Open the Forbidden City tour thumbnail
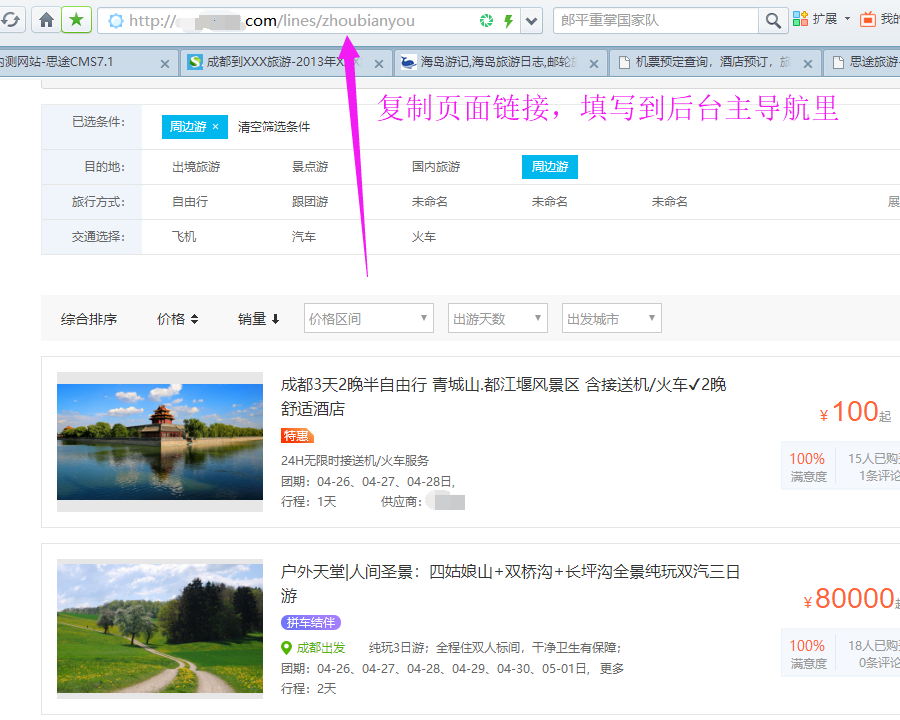This screenshot has width=900, height=720. (x=160, y=441)
